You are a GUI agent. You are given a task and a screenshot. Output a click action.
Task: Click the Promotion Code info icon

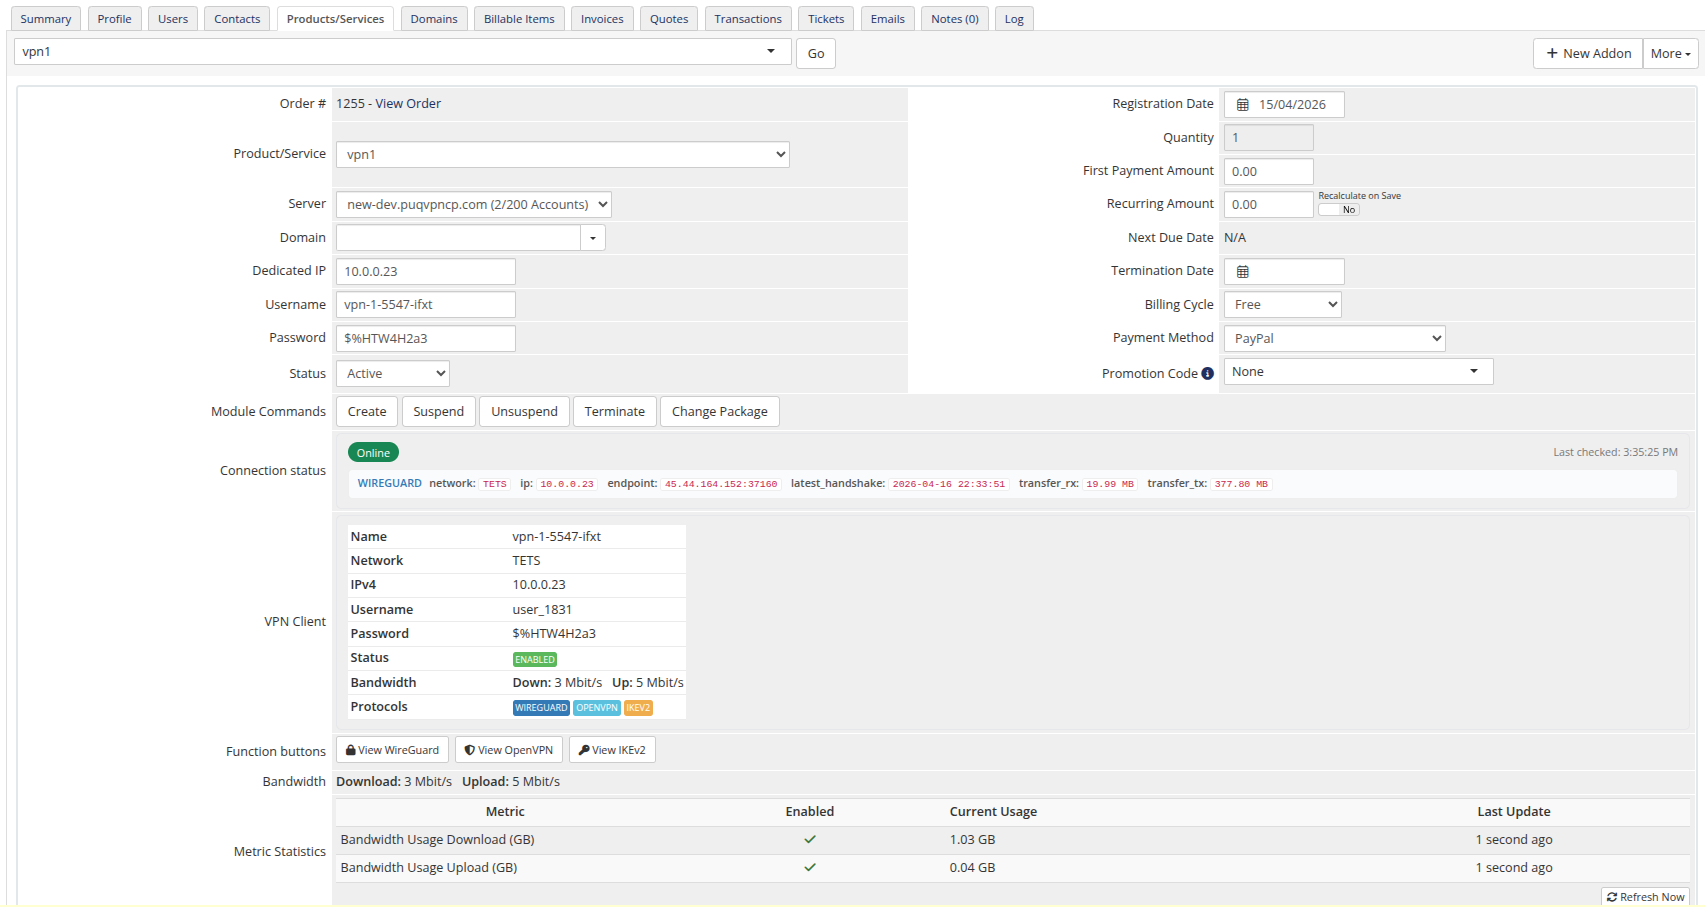1209,372
